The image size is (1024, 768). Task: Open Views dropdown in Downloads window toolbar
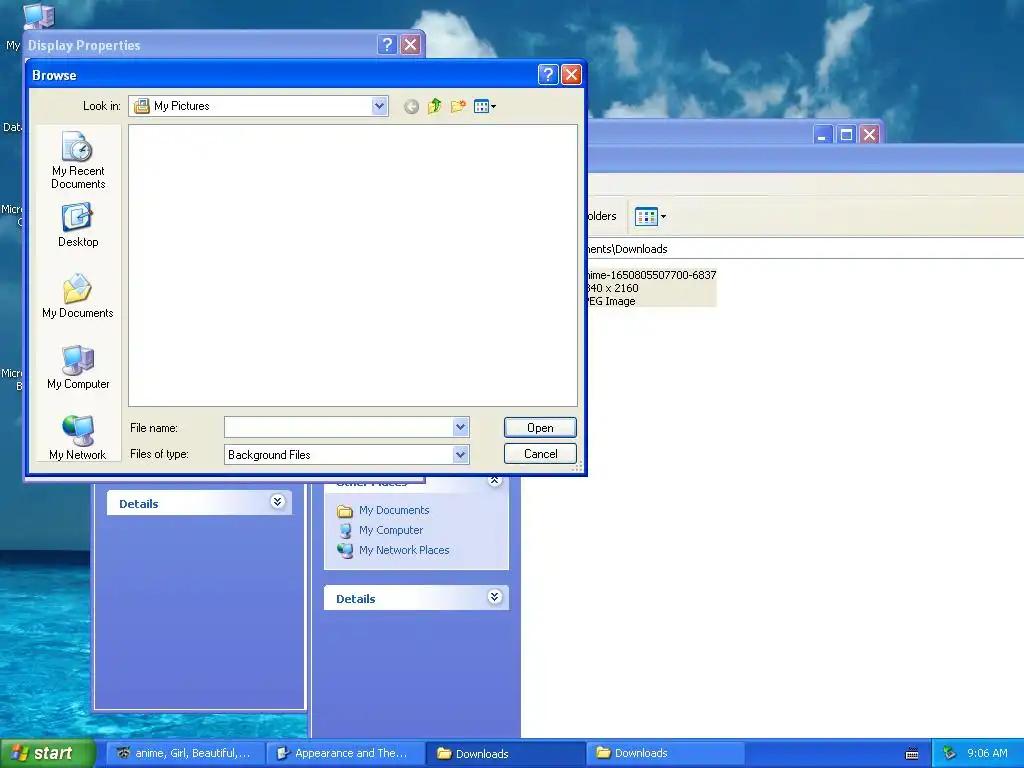(650, 216)
